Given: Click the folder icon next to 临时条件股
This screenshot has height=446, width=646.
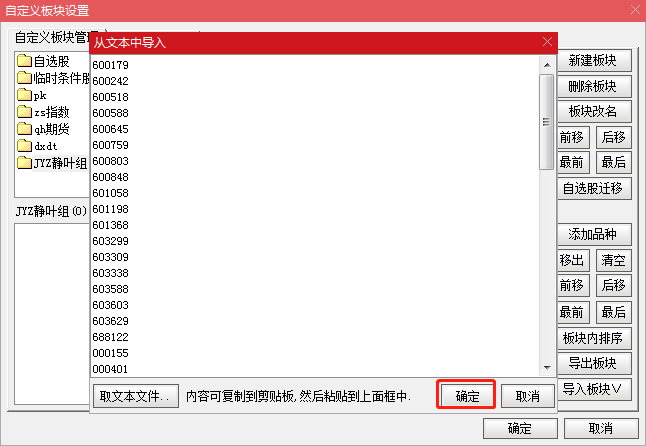Looking at the screenshot, I should tap(24, 78).
